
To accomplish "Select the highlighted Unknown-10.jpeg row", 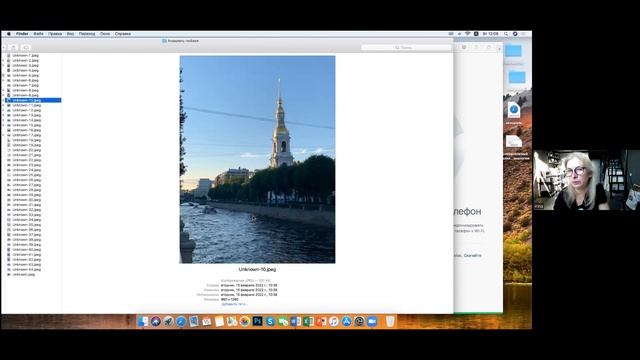I will (33, 100).
